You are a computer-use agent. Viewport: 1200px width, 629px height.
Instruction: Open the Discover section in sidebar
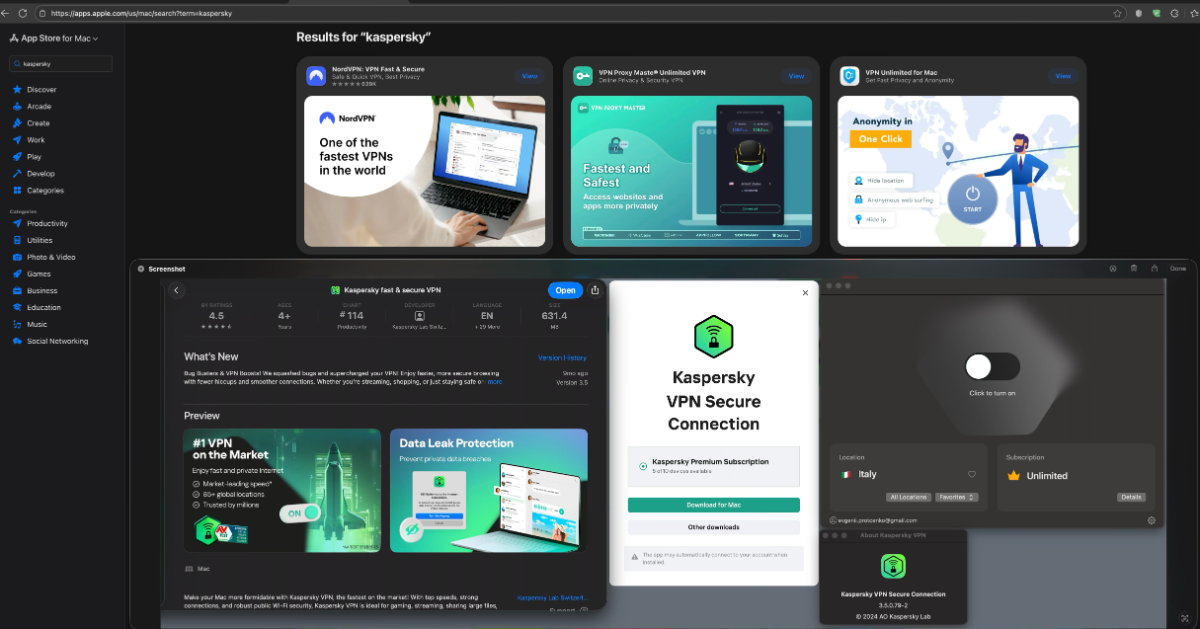pos(34,90)
